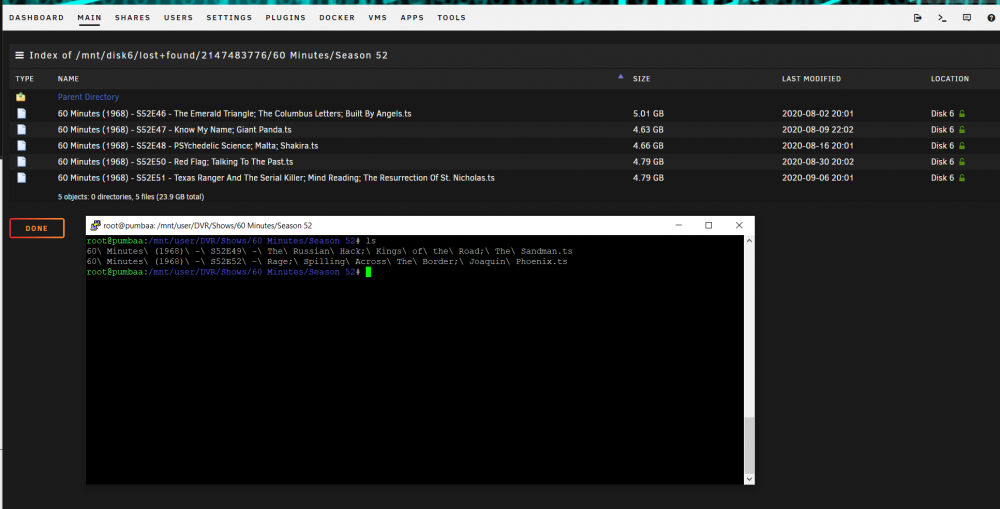Sort by the Type column header
Viewport: 1000px width, 509px height.
25,79
